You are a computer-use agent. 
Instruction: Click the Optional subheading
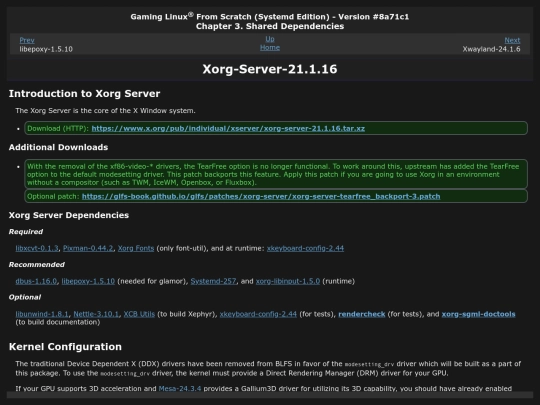coord(25,298)
